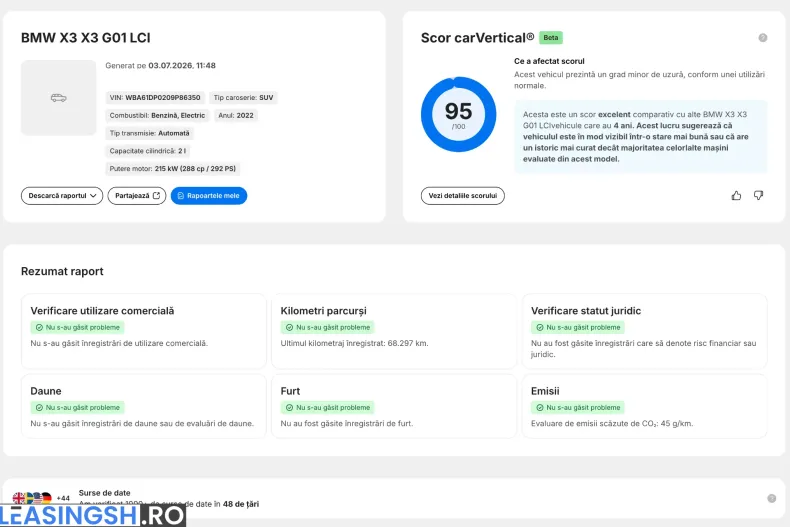Click the Surse de date label

[x=104, y=493]
